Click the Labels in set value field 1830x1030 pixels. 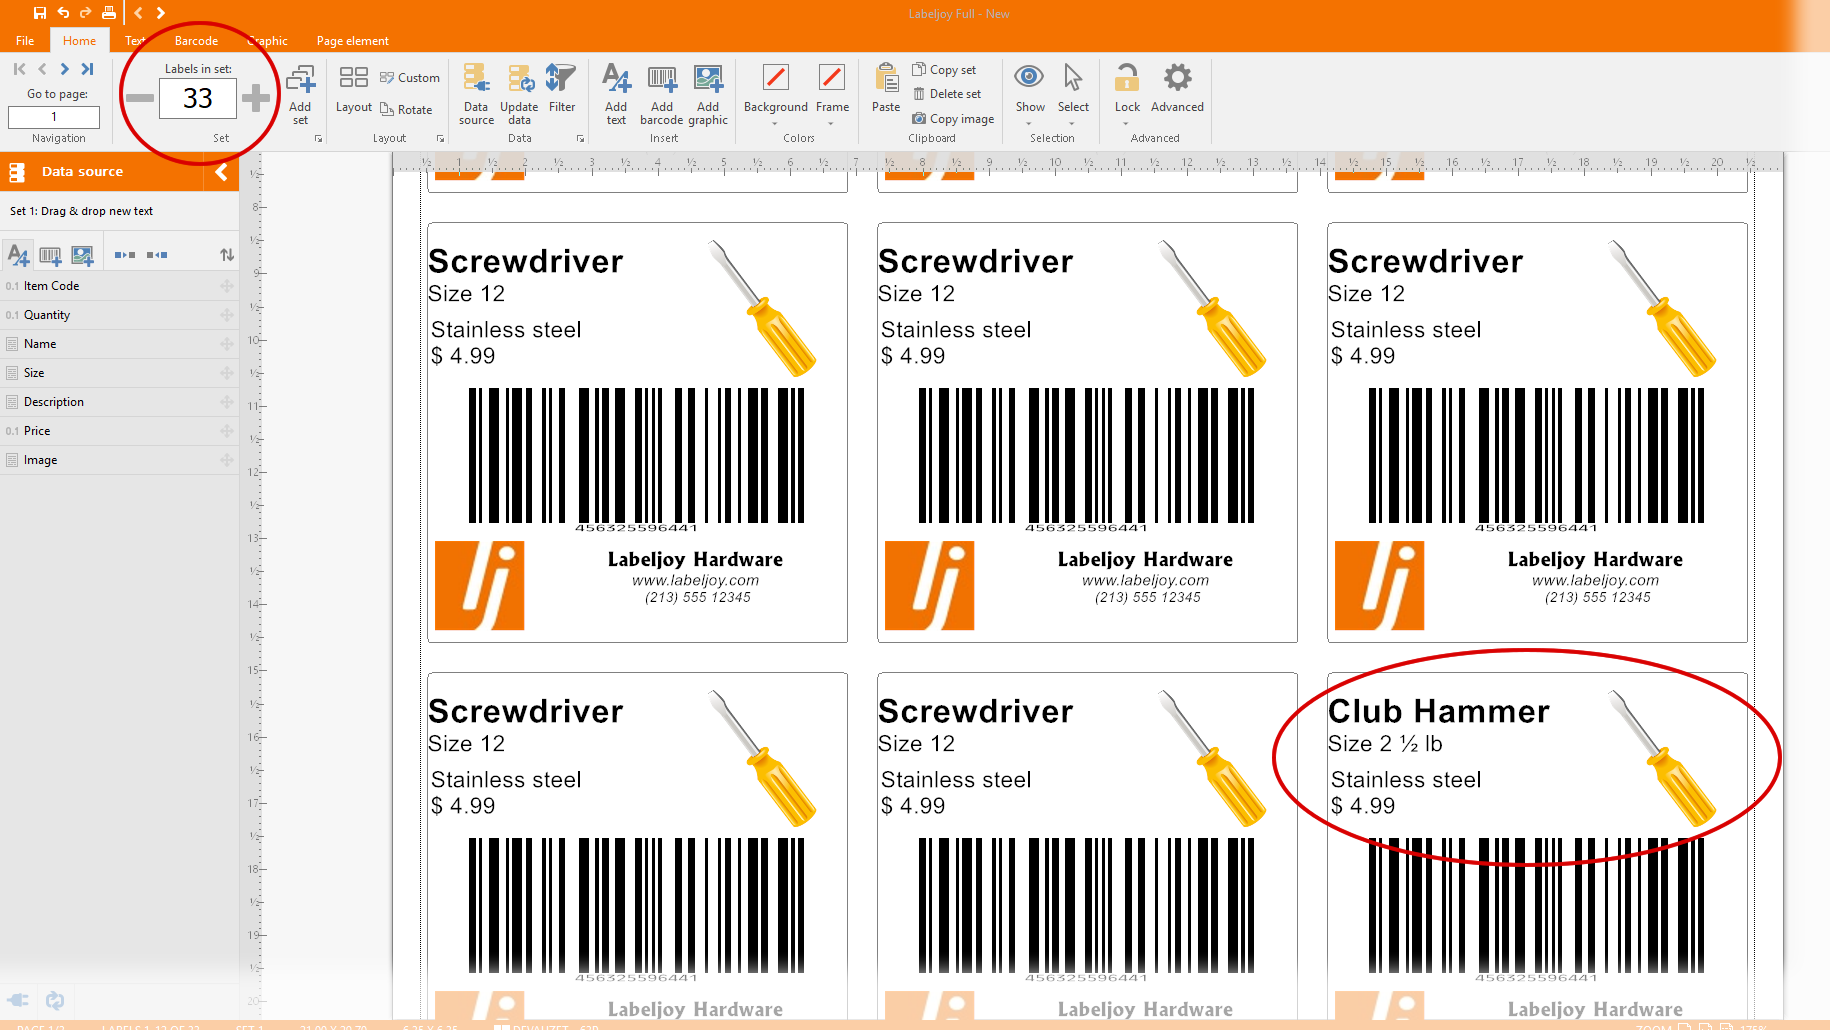[x=198, y=98]
